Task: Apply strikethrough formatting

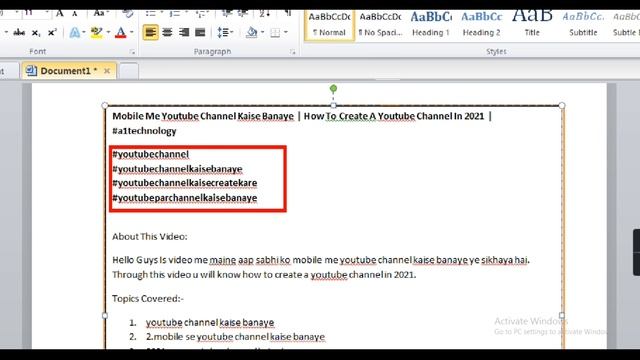Action: 19,32
